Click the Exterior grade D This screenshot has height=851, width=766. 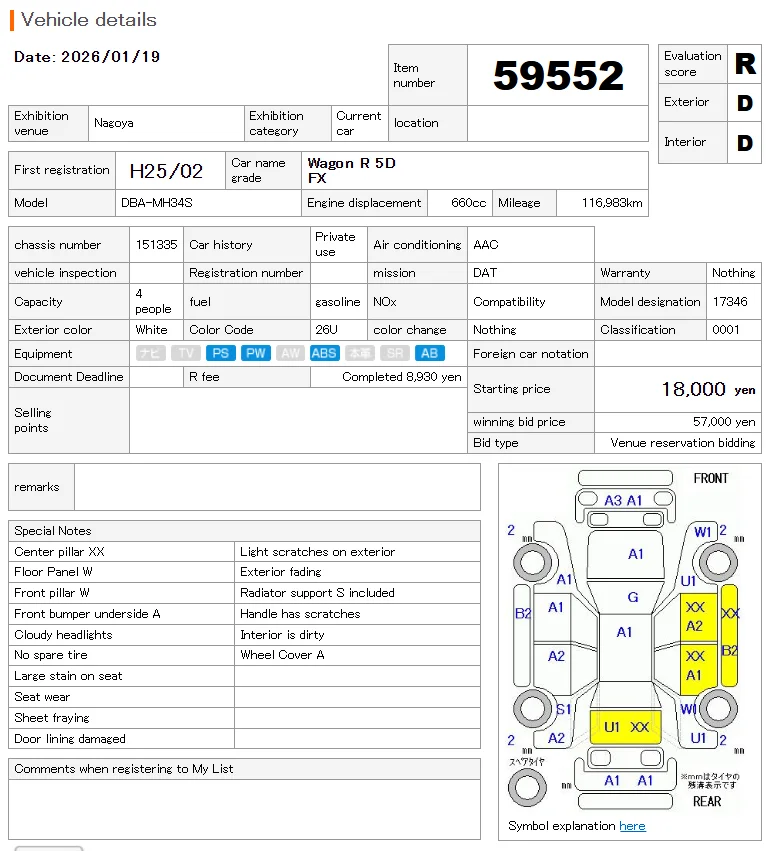click(745, 103)
